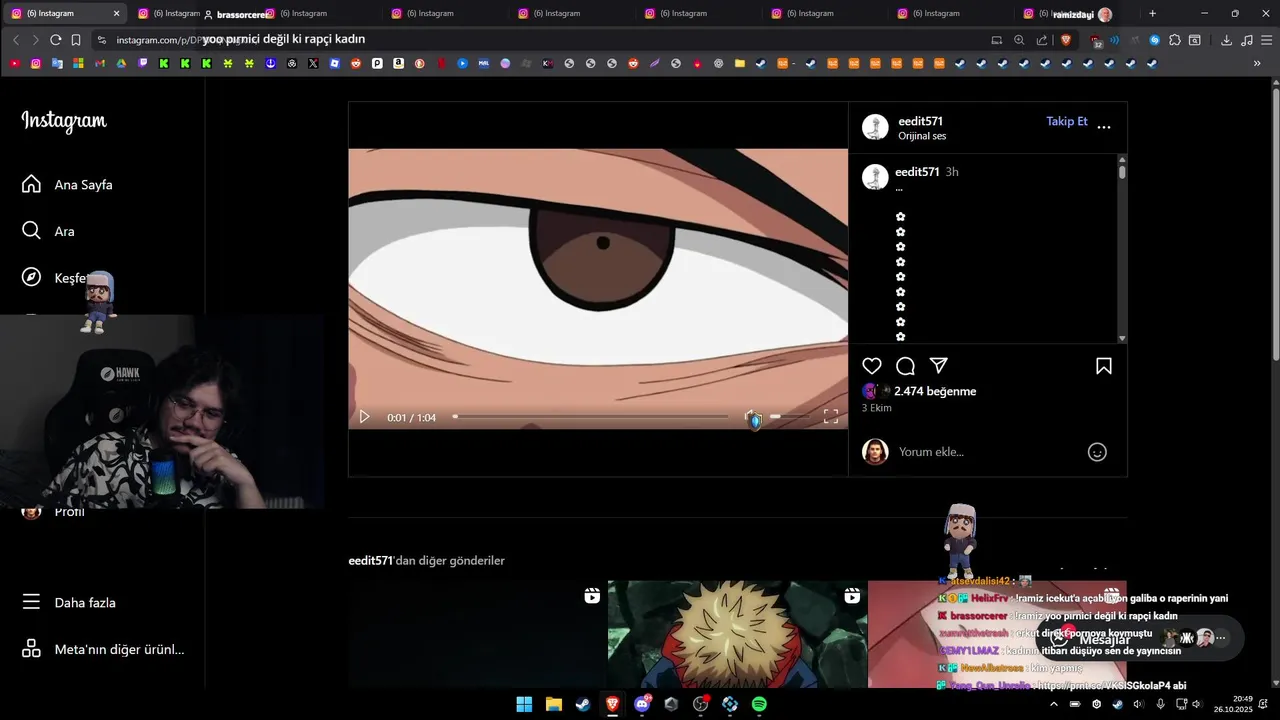This screenshot has height=720, width=1280.
Task: Open YouTube bookmark in bookmarks bar
Action: click(14, 63)
